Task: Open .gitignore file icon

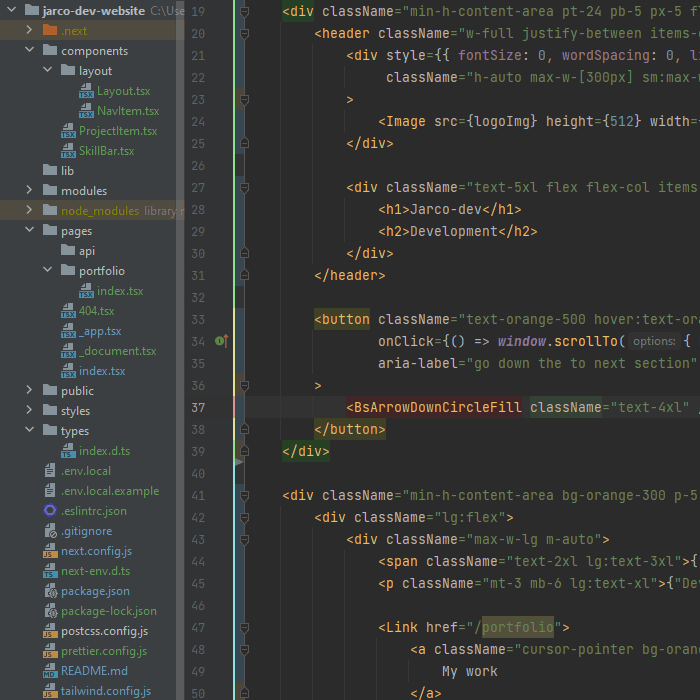Action: [x=50, y=531]
